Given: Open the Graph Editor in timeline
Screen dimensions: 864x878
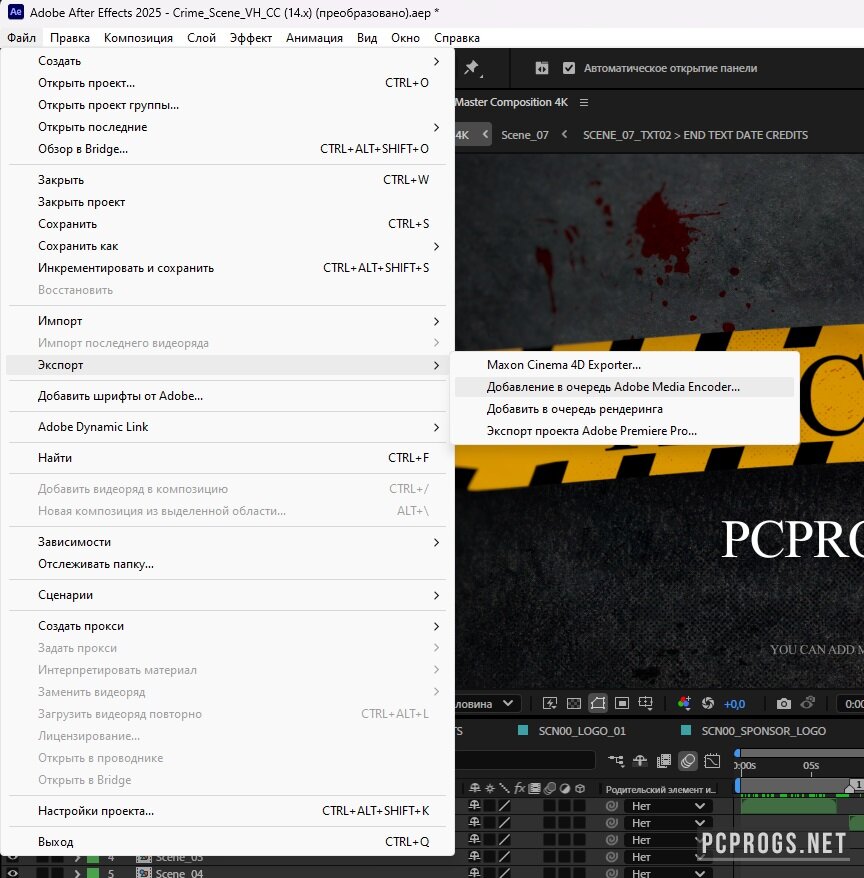Looking at the screenshot, I should tap(712, 761).
